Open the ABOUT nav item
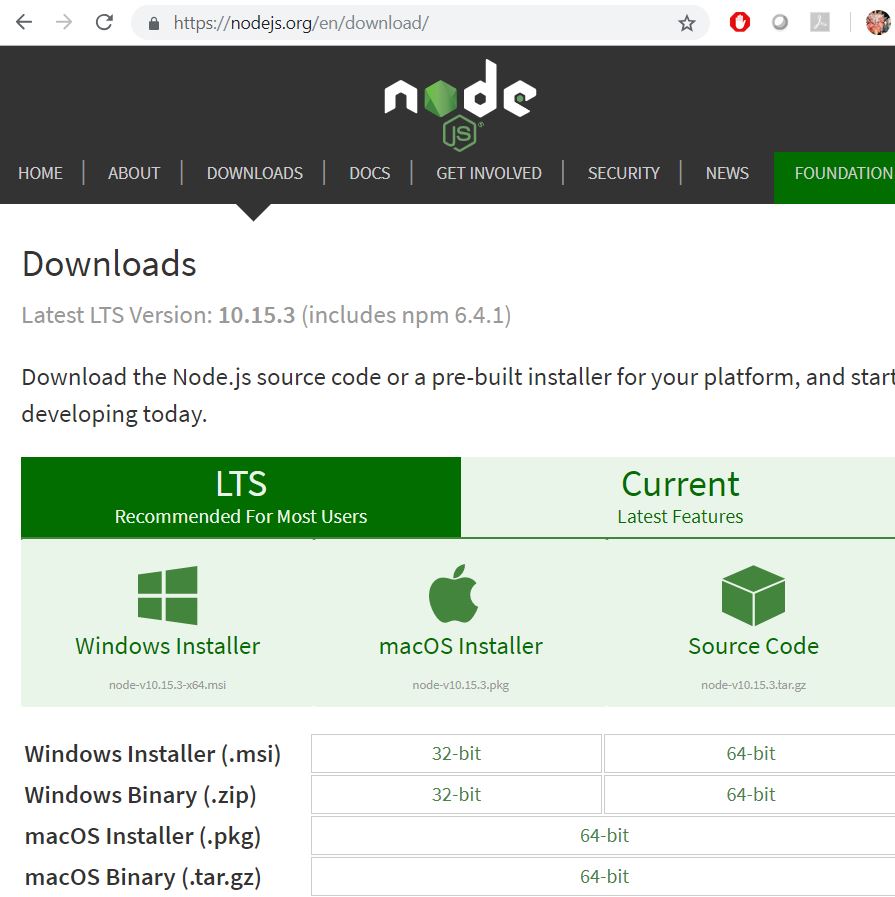The width and height of the screenshot is (895, 897). click(x=134, y=173)
